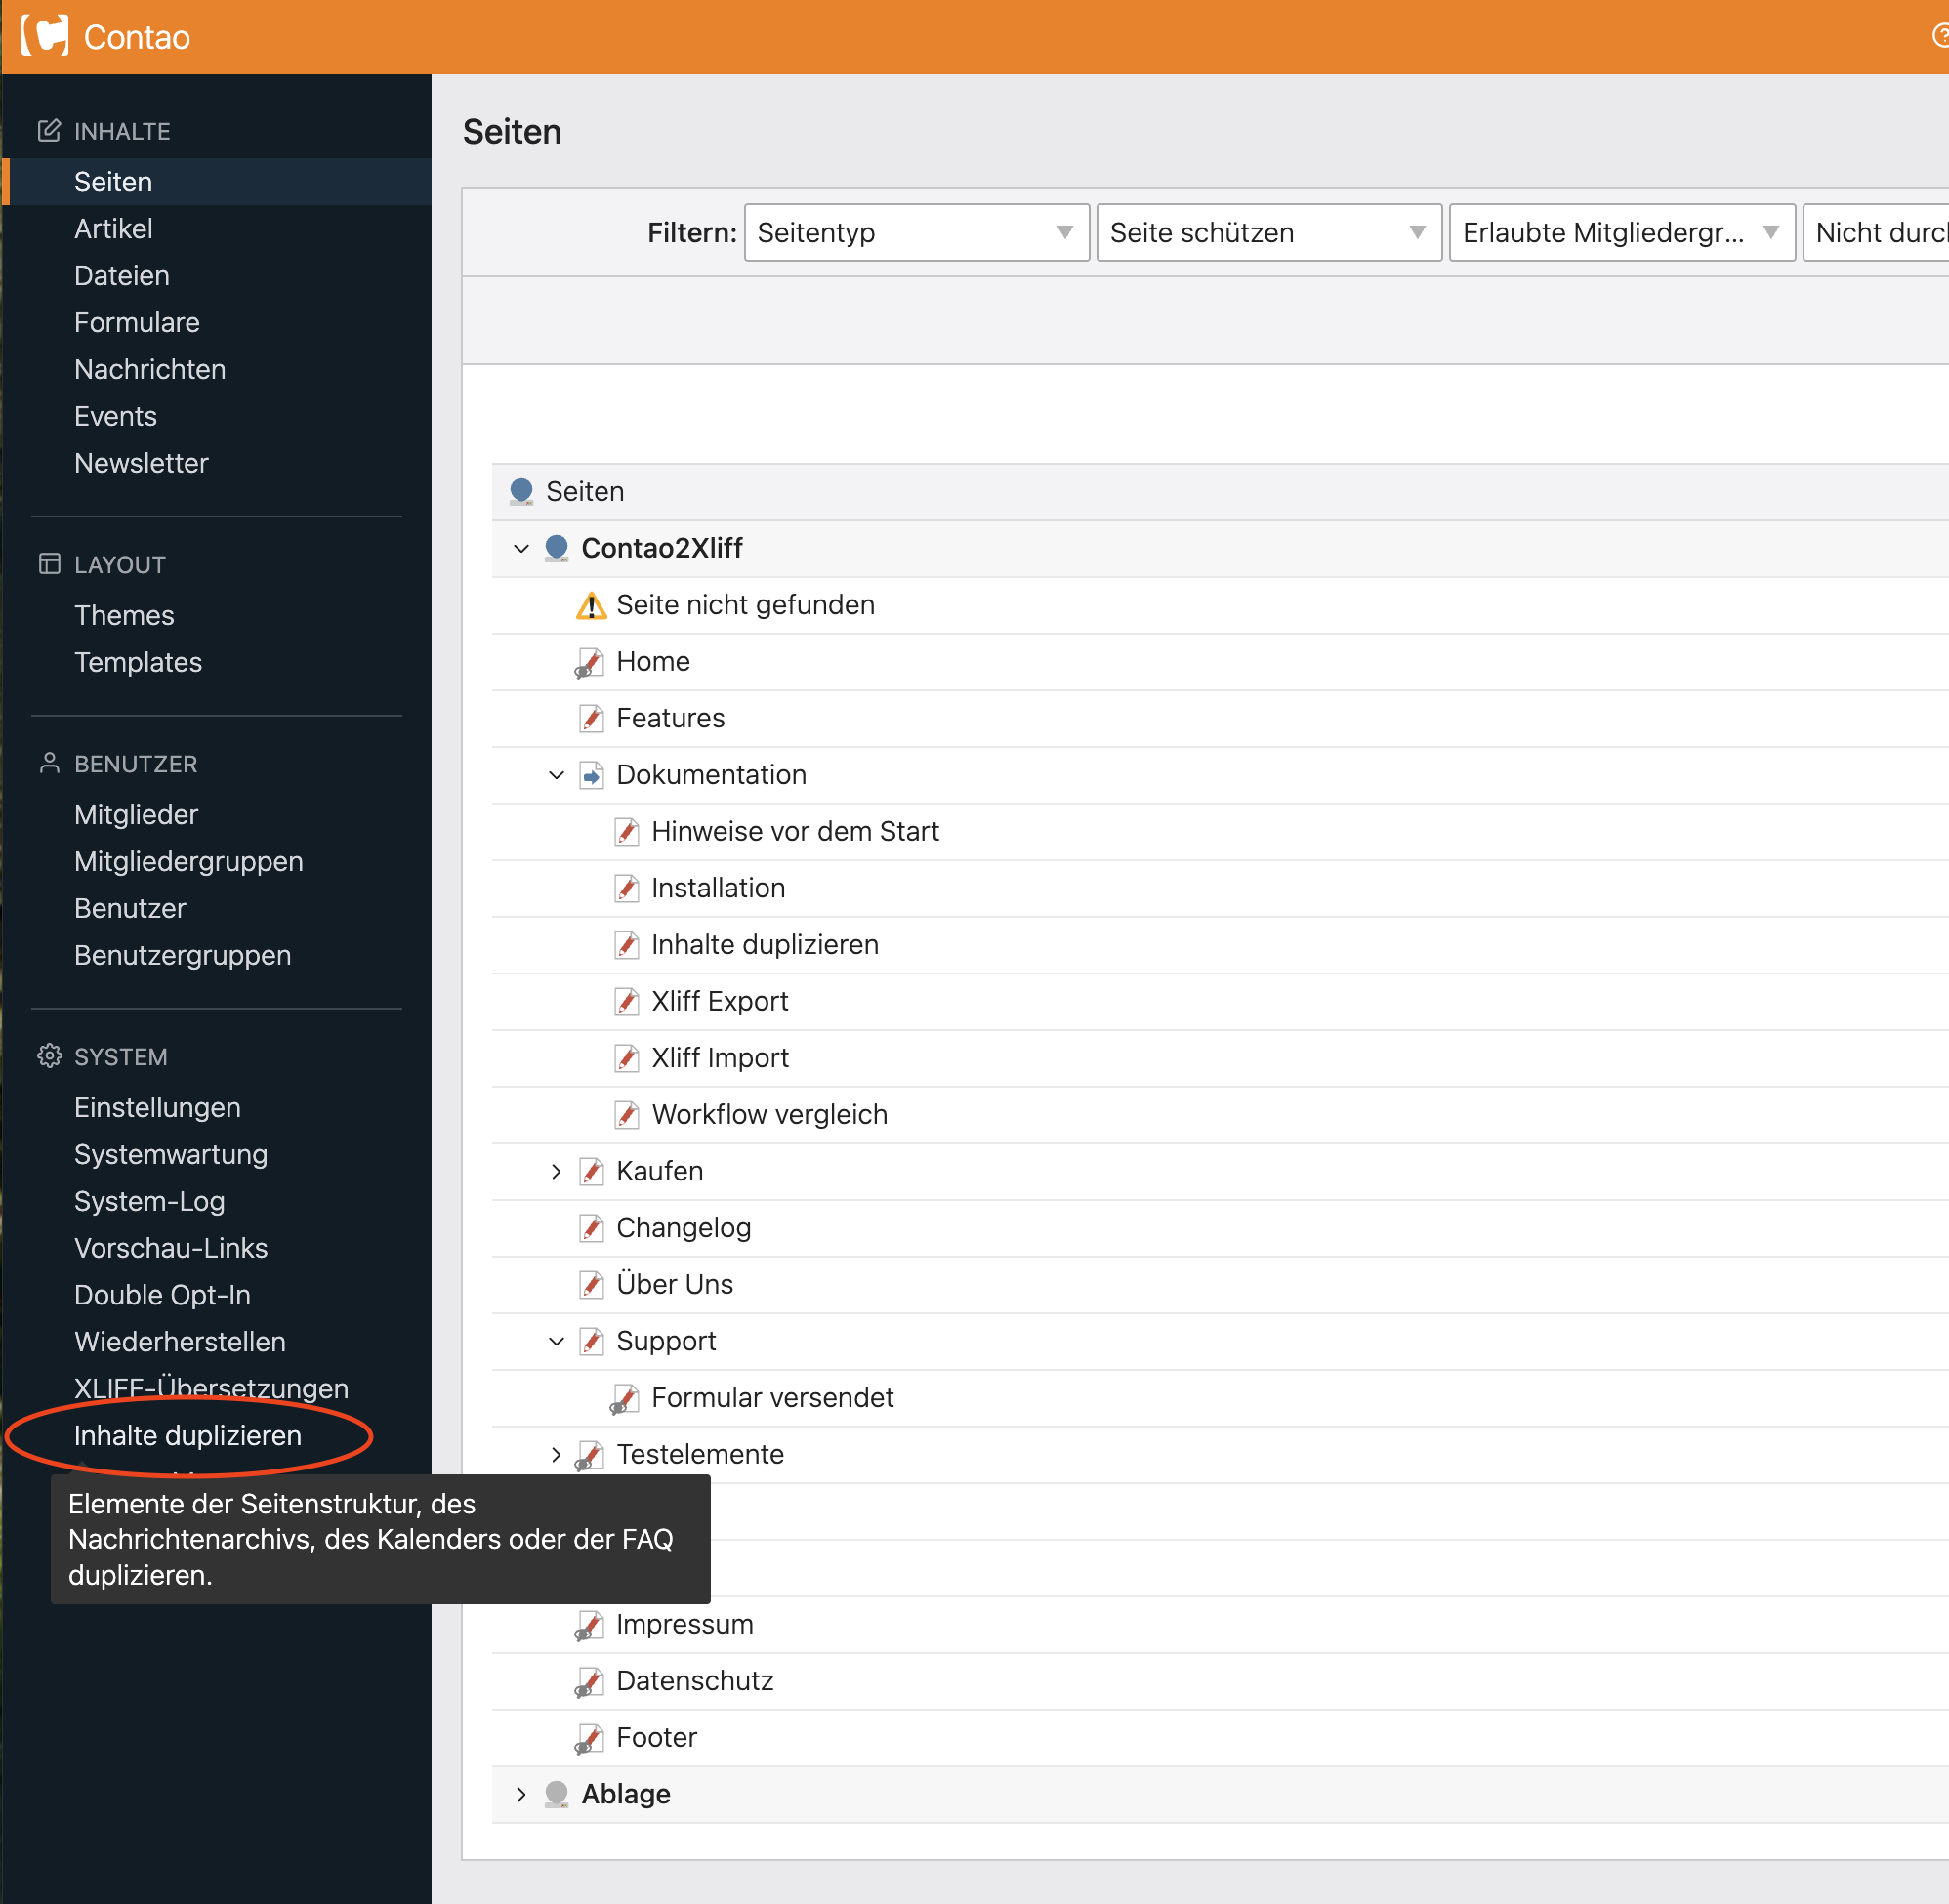
Task: Expand the Ablage root node
Action: [521, 1794]
